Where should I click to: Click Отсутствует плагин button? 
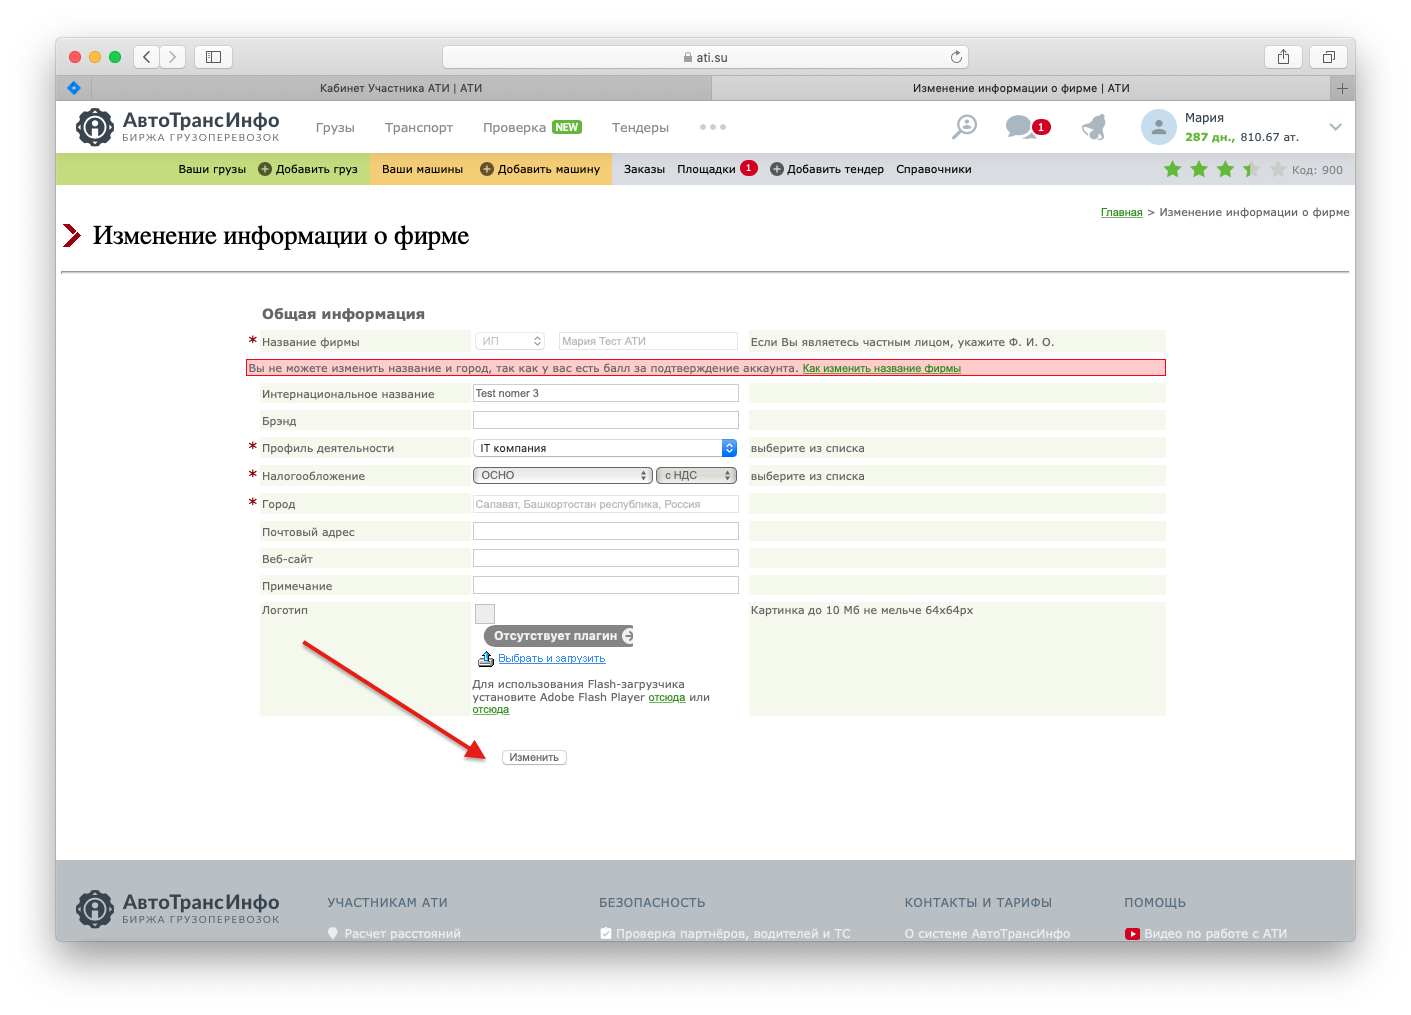tap(558, 636)
